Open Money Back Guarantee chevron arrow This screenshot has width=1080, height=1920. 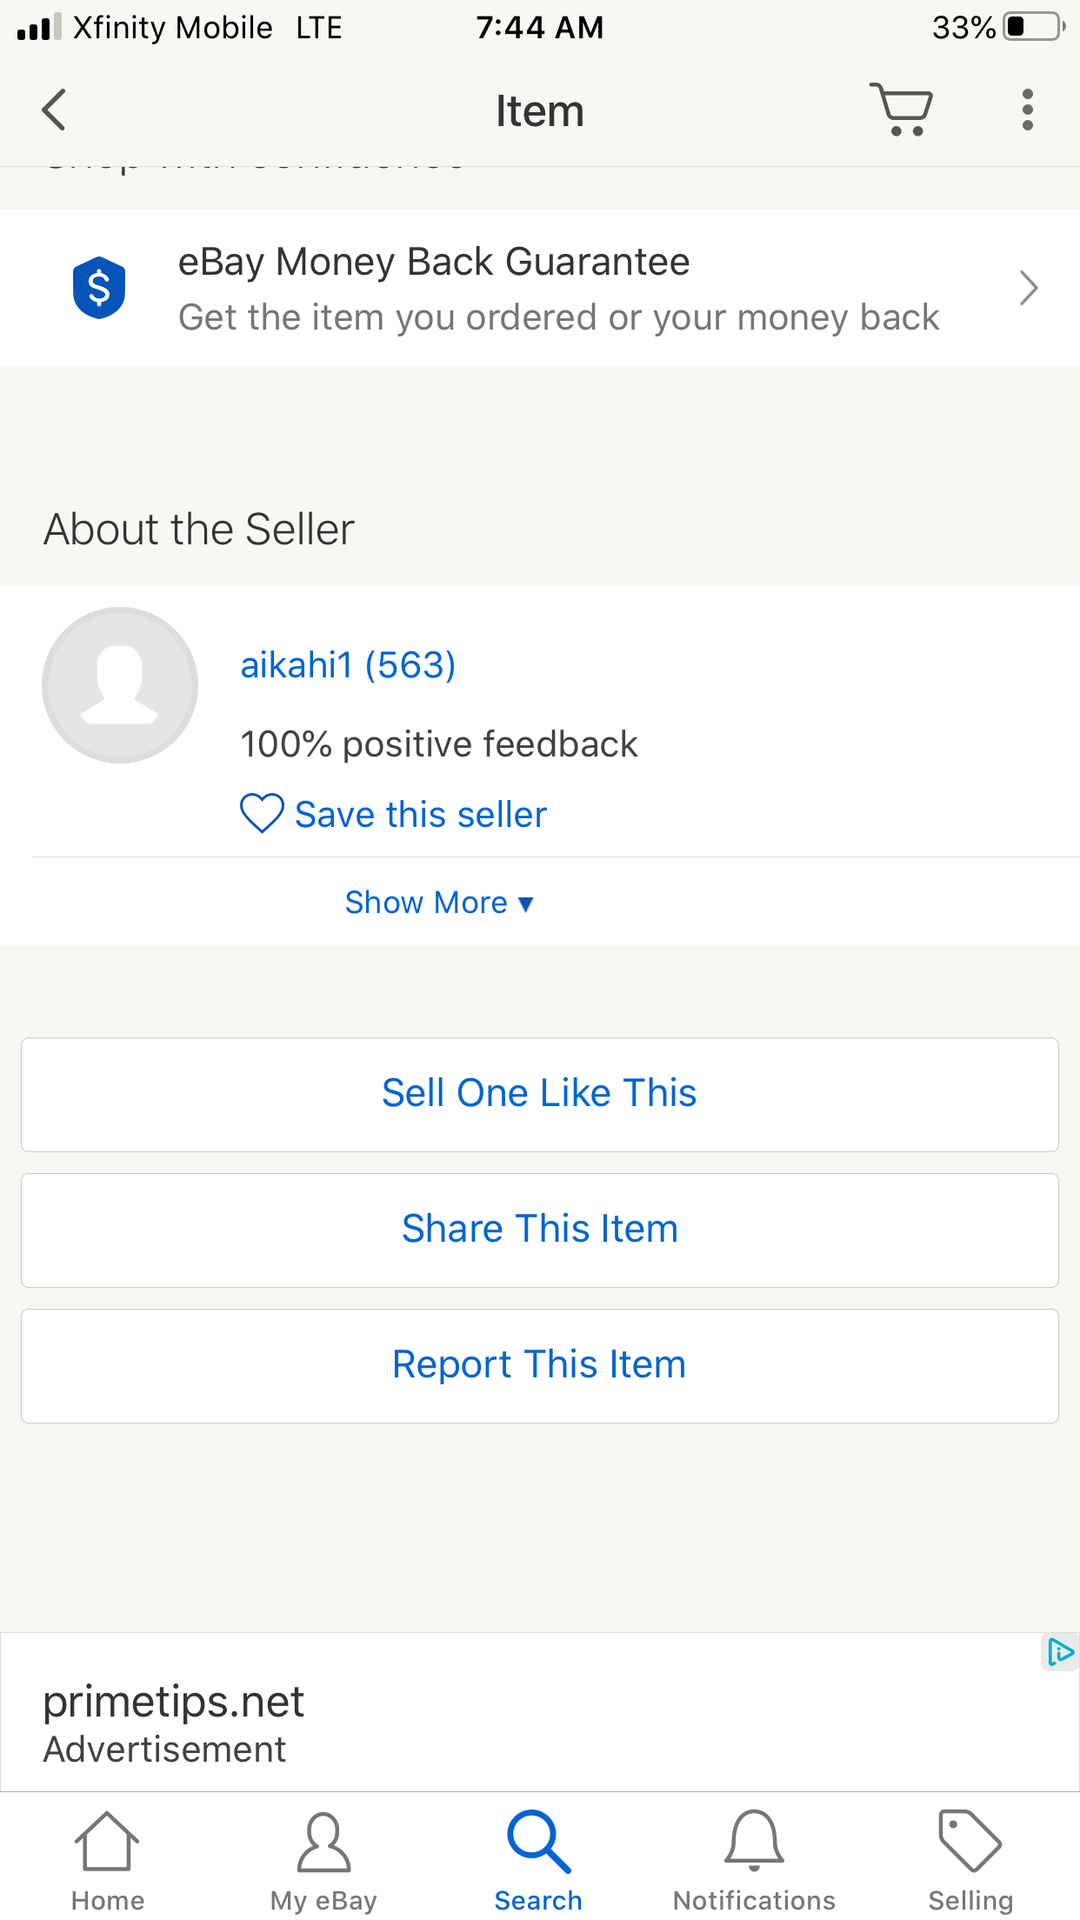click(x=1028, y=288)
